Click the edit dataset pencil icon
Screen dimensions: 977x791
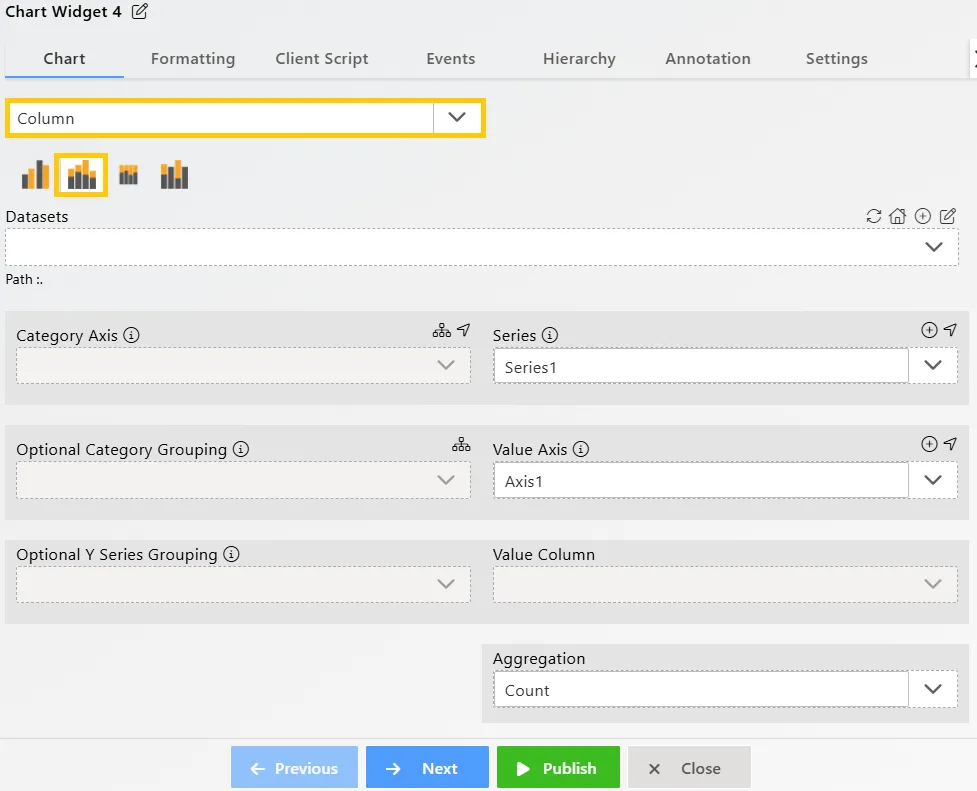[948, 216]
